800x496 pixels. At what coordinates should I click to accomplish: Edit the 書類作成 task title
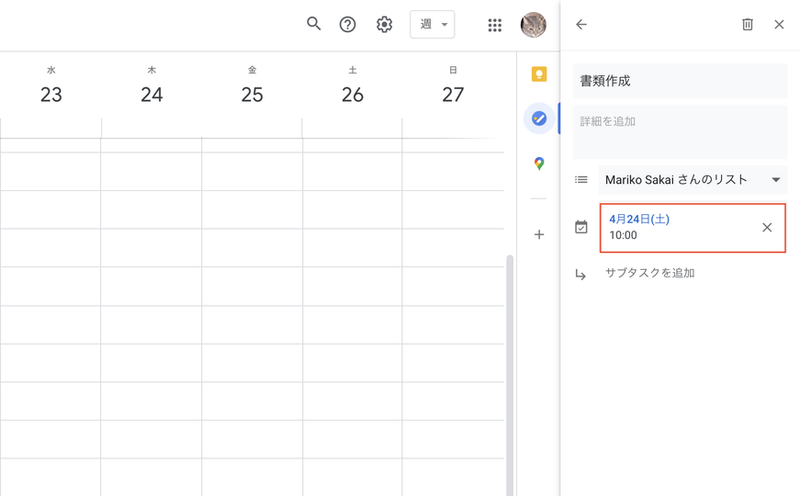pyautogui.click(x=680, y=81)
